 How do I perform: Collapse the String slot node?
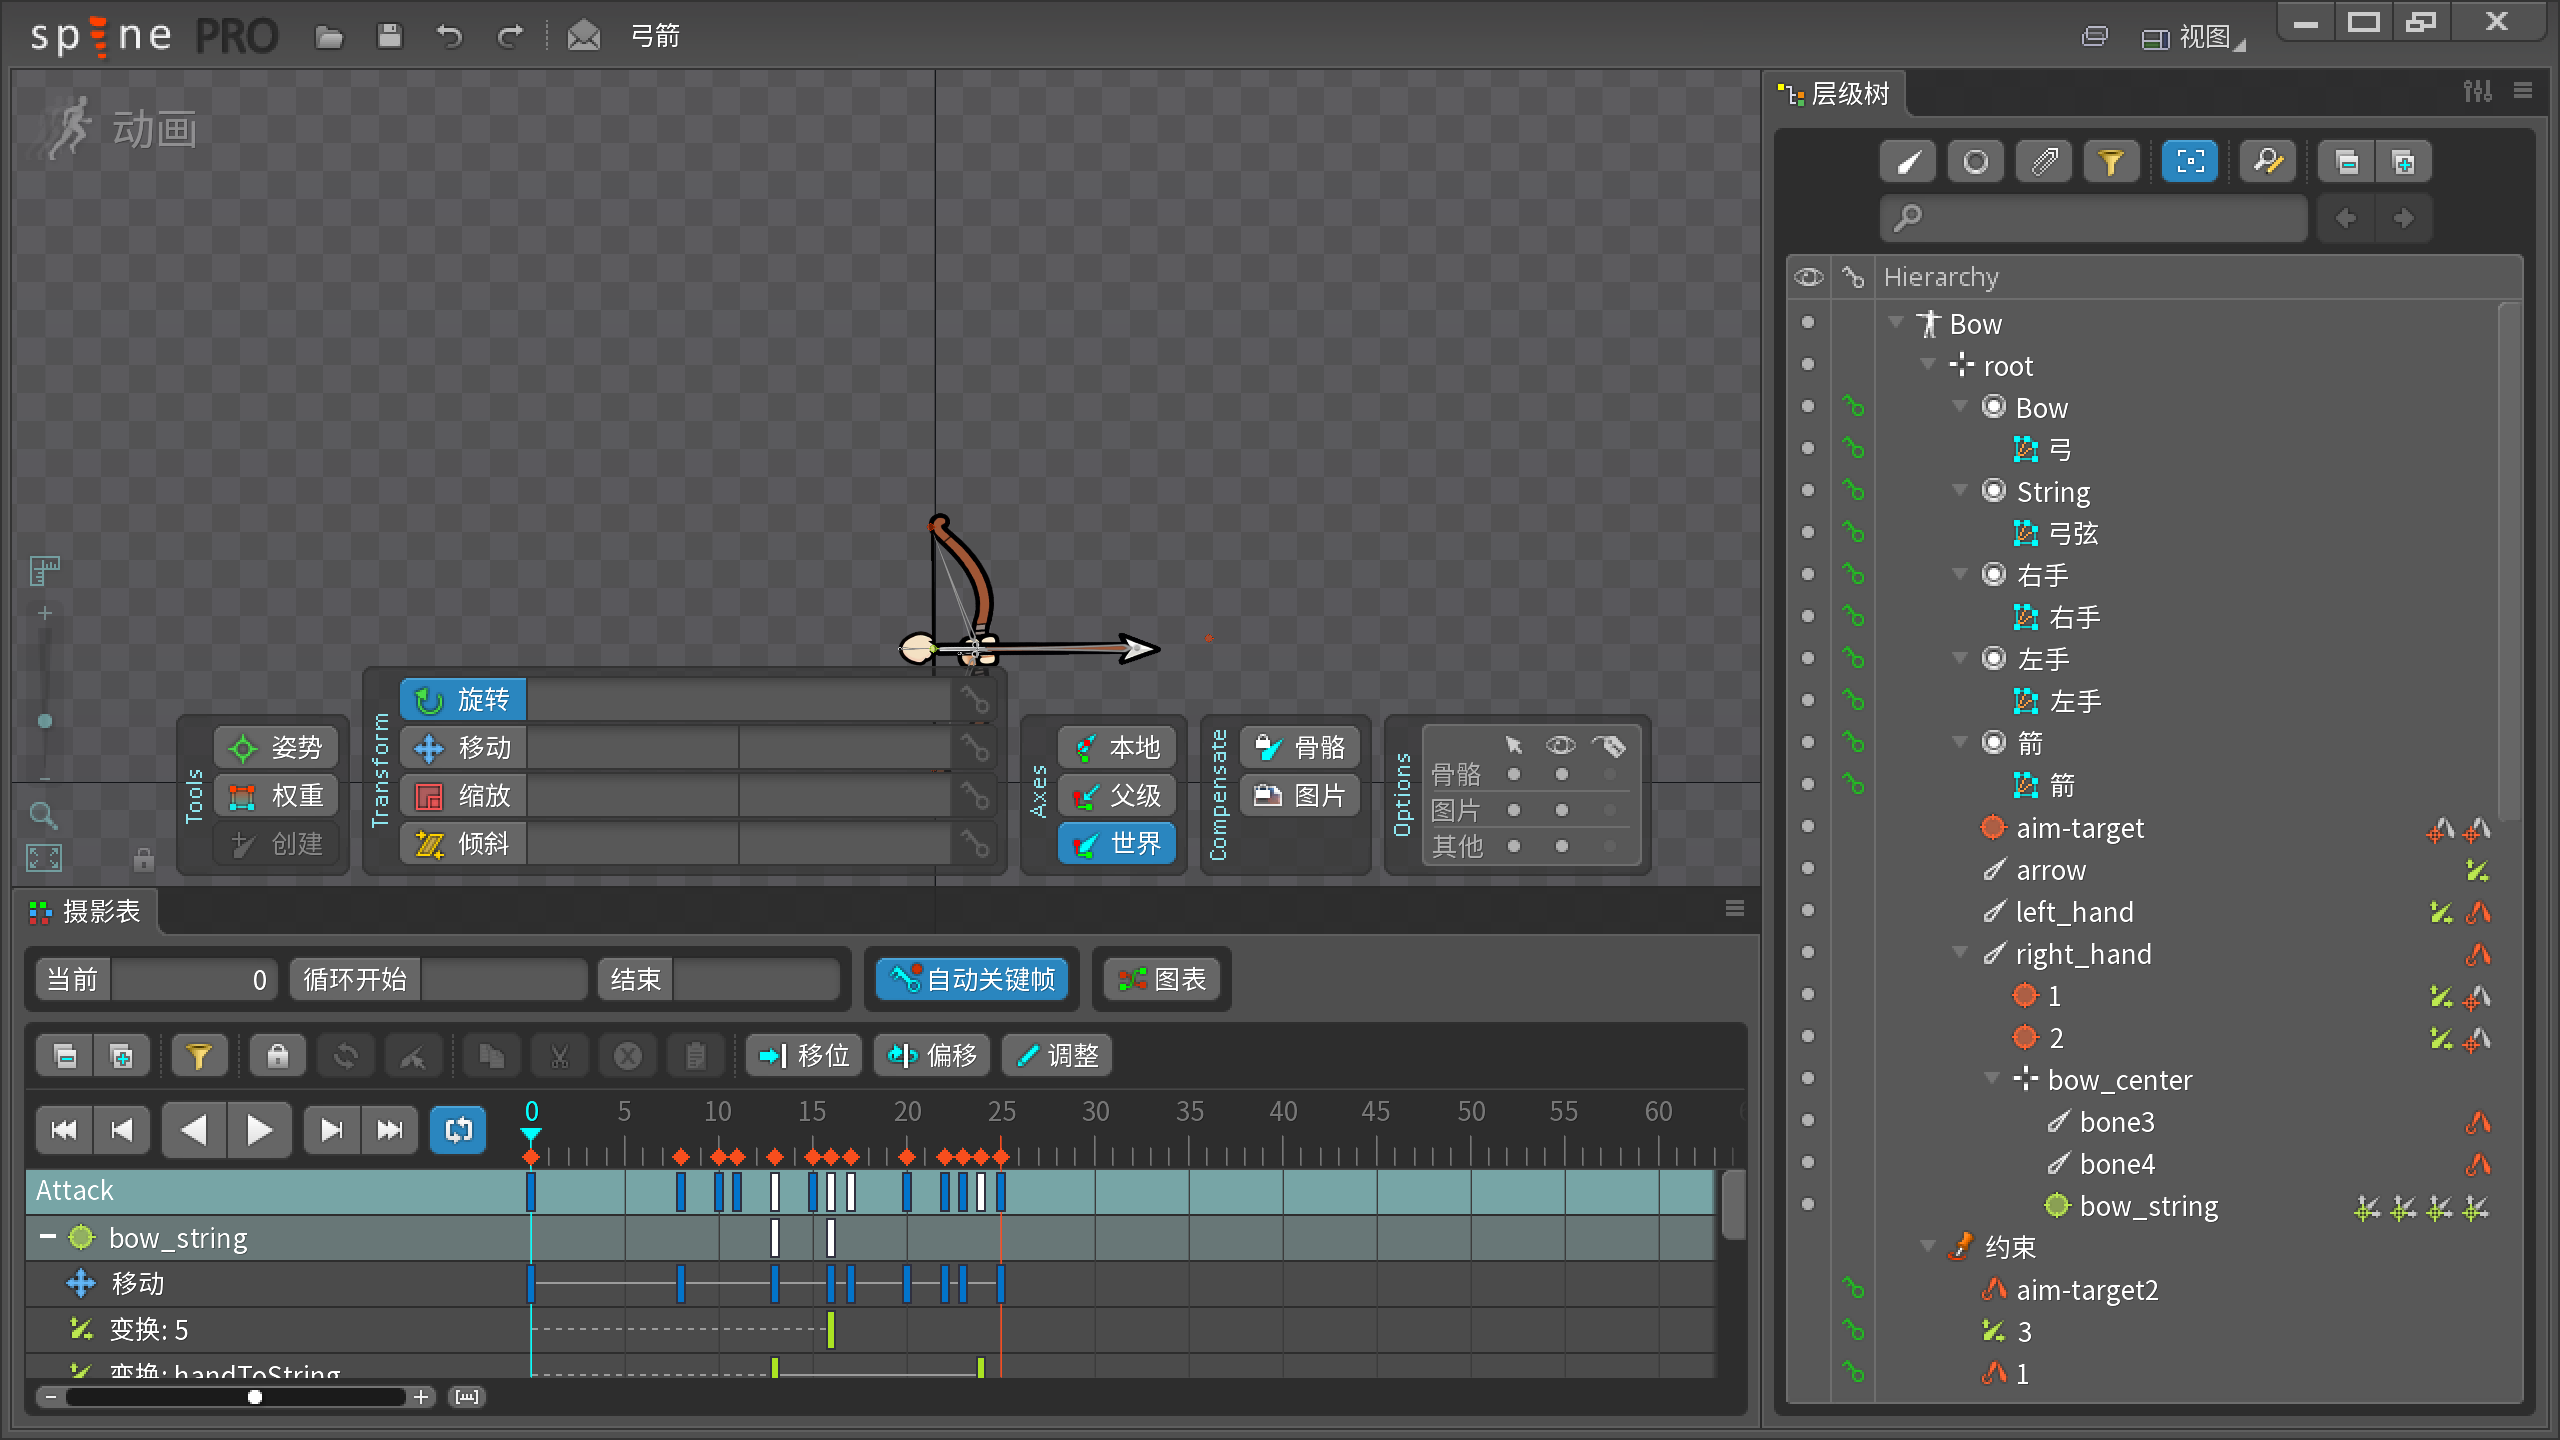(1960, 491)
